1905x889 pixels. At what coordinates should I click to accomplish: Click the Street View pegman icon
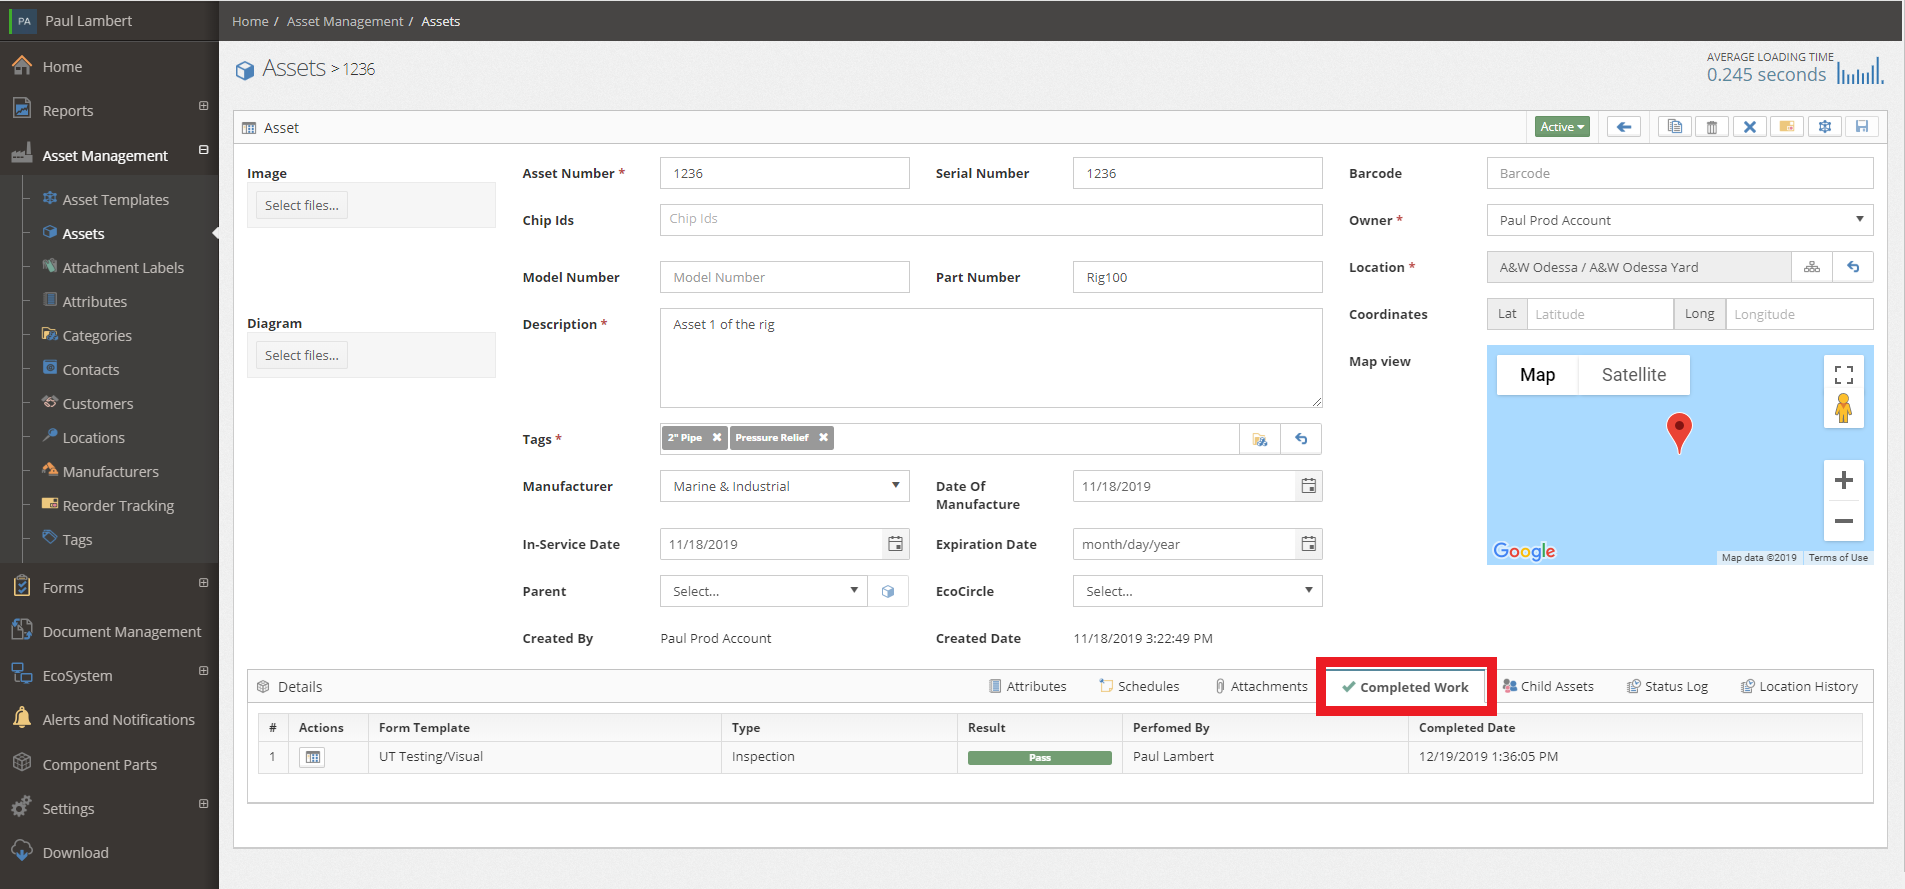coord(1844,408)
